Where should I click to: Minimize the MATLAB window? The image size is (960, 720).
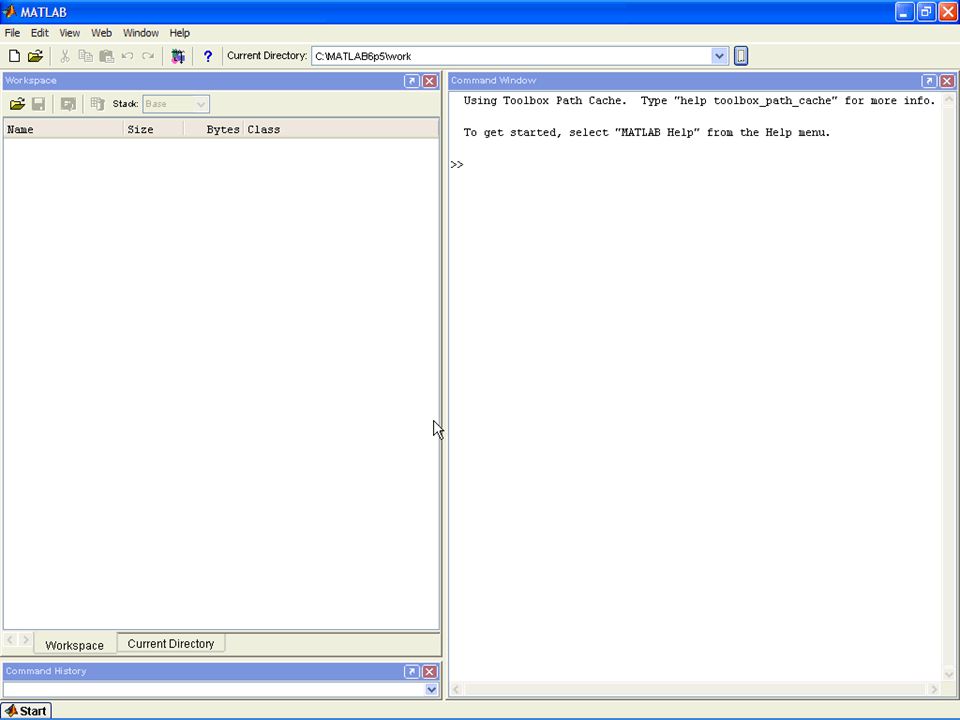coord(904,12)
